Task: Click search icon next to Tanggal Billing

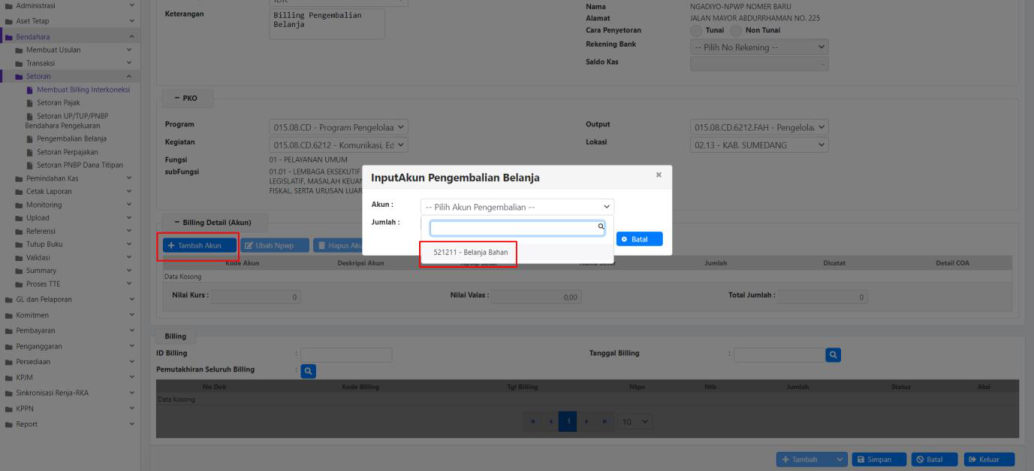Action: (832, 354)
